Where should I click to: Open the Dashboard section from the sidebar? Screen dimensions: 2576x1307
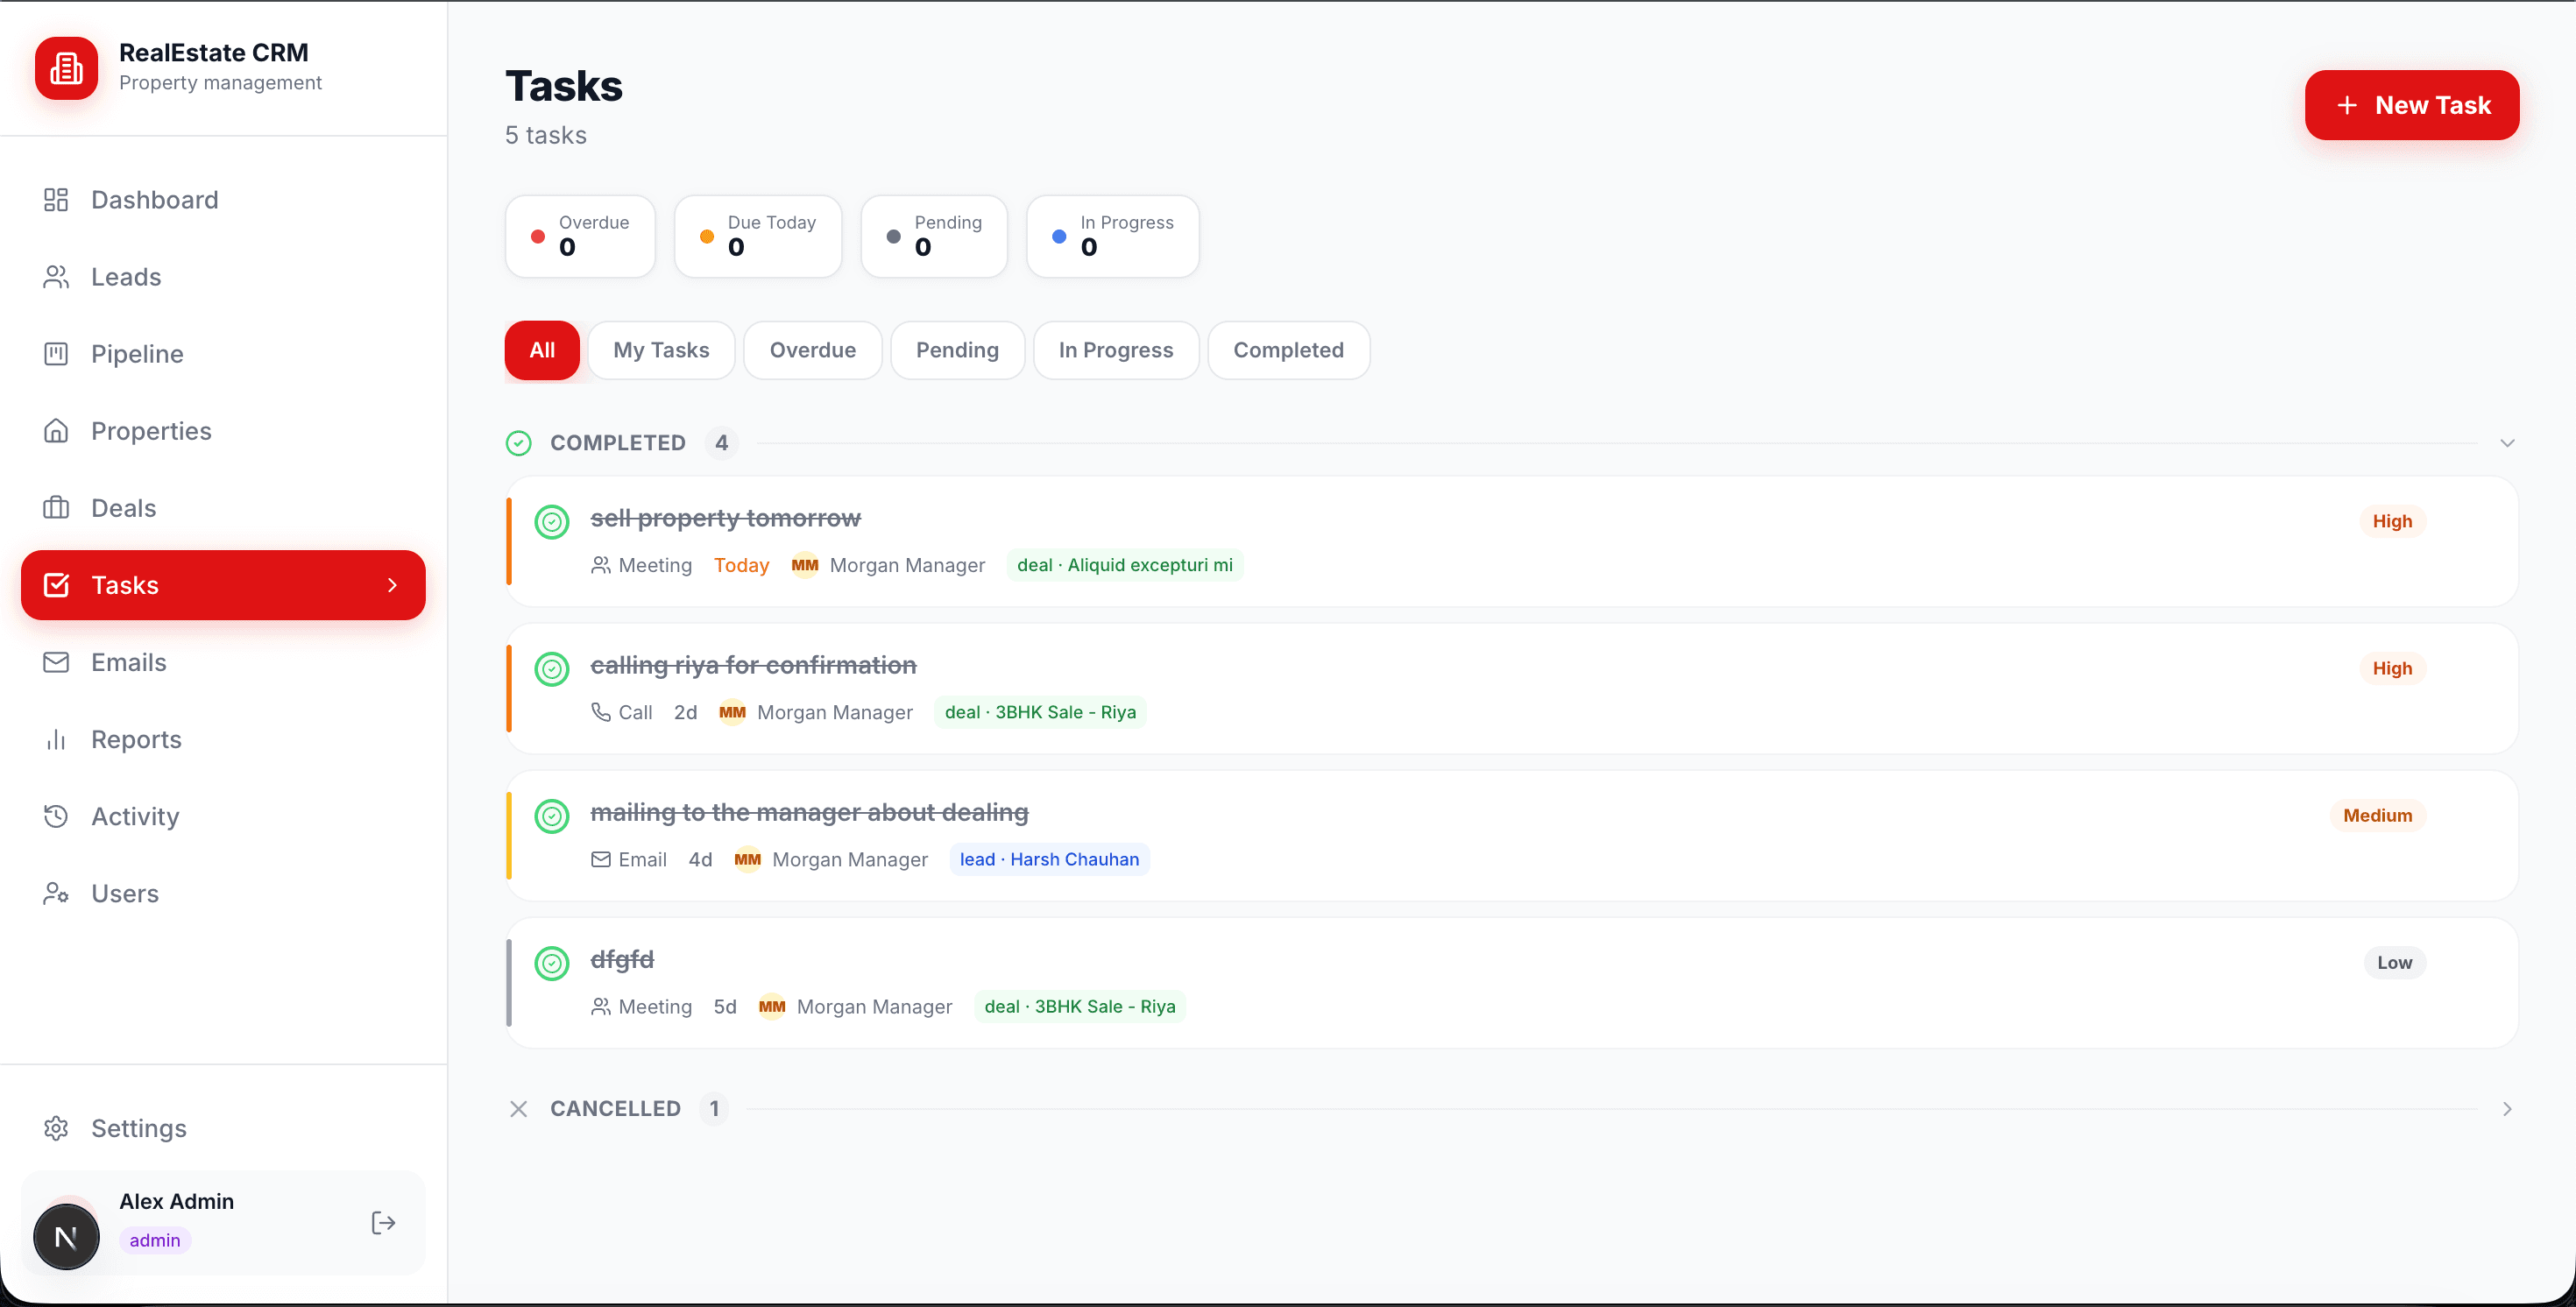click(155, 199)
